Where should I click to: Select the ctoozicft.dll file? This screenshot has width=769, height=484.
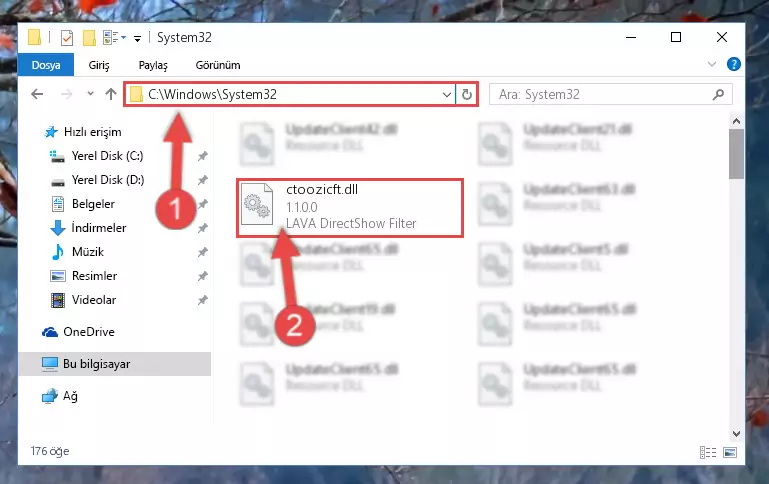pyautogui.click(x=350, y=208)
